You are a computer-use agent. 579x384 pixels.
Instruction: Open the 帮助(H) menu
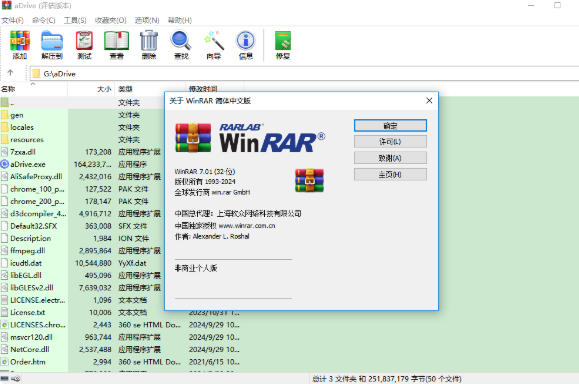point(180,20)
